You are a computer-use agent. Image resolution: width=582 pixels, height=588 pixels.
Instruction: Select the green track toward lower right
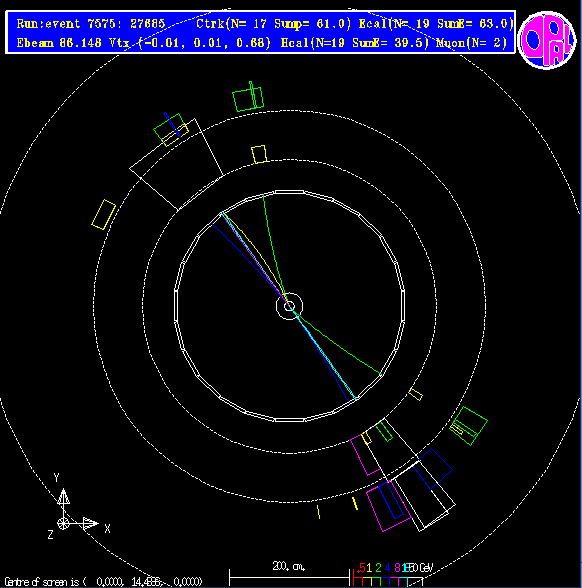tap(338, 345)
